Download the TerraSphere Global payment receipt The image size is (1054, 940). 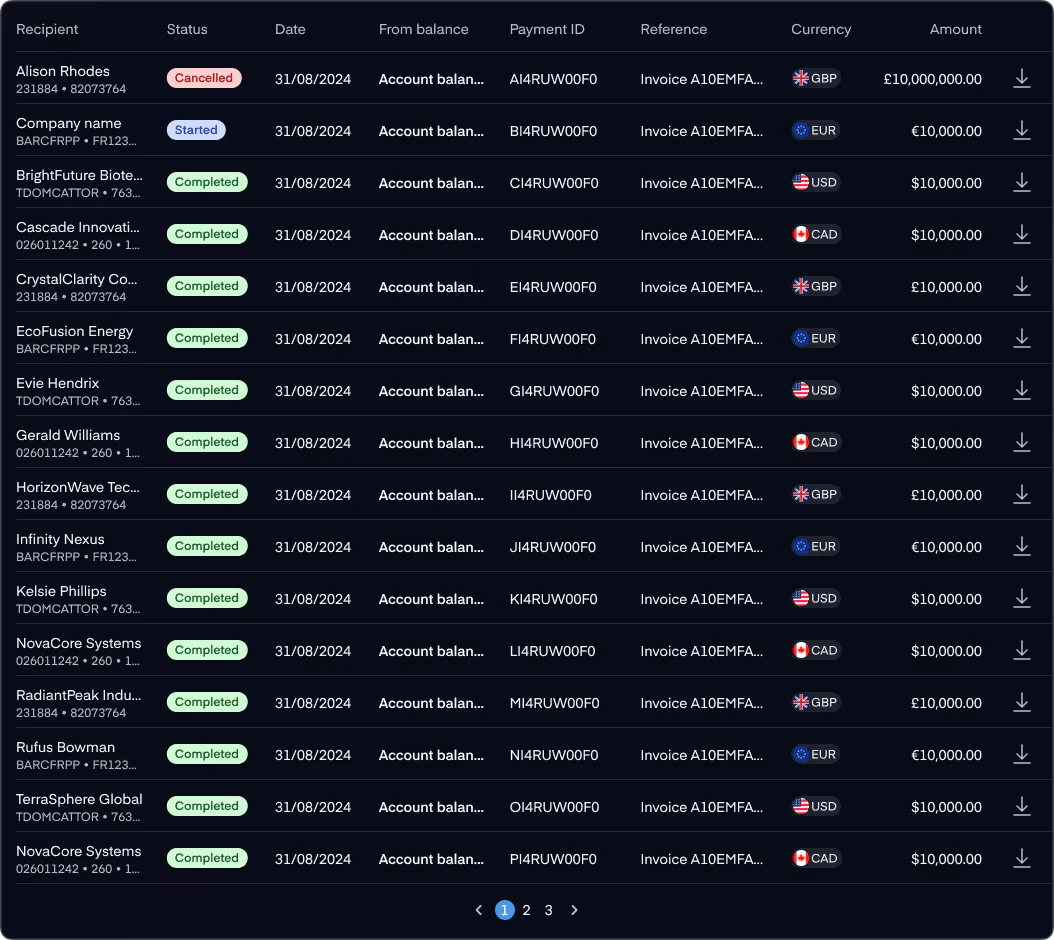coord(1021,806)
